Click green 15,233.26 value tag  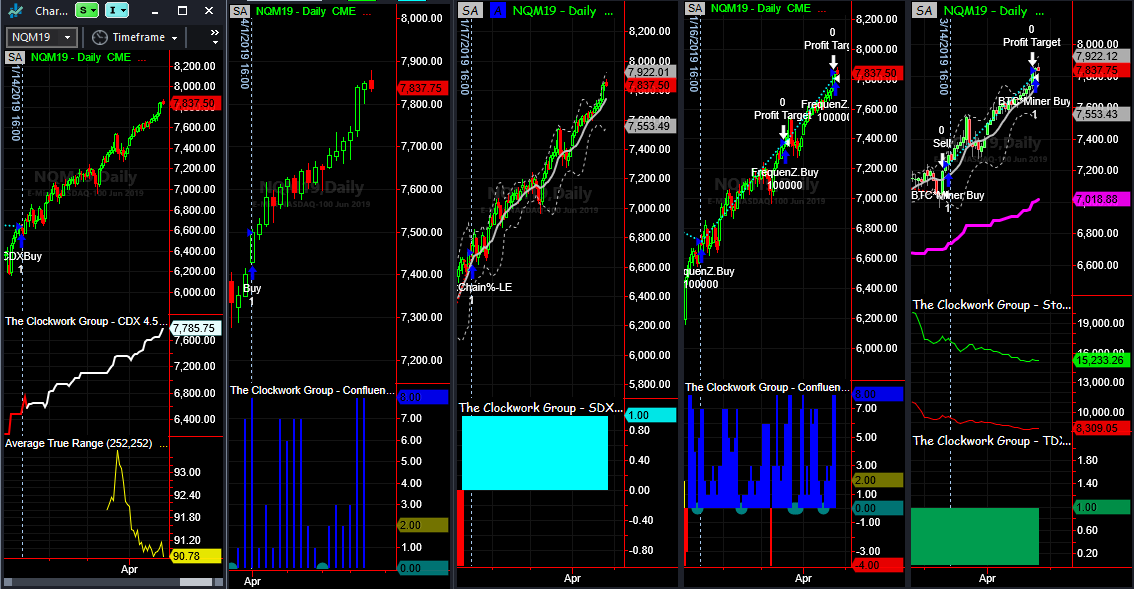(1102, 360)
